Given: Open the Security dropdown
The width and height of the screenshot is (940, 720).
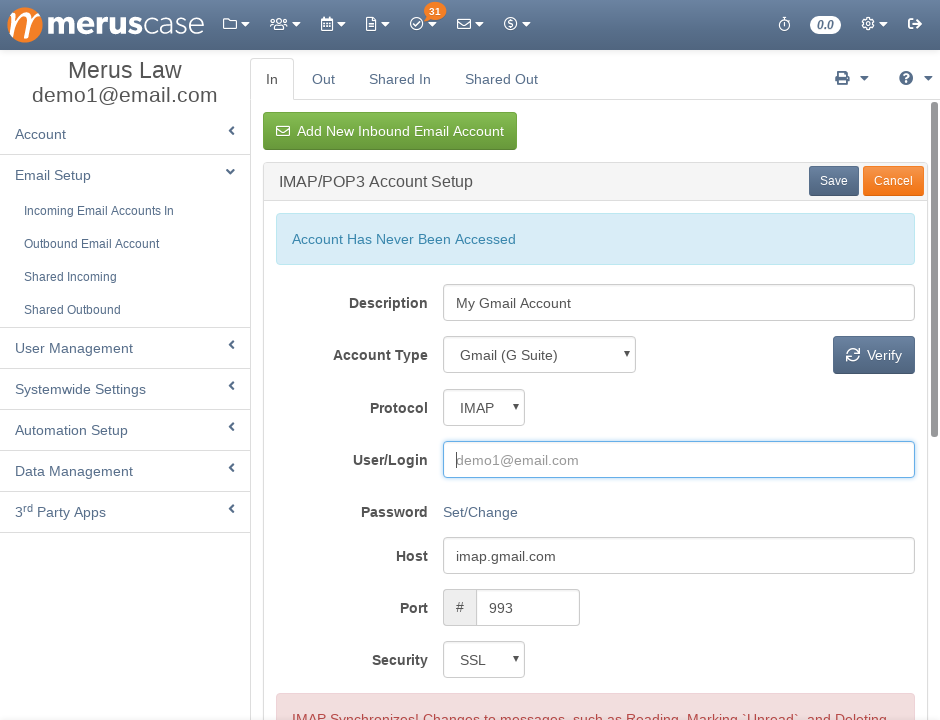Looking at the screenshot, I should coord(484,659).
